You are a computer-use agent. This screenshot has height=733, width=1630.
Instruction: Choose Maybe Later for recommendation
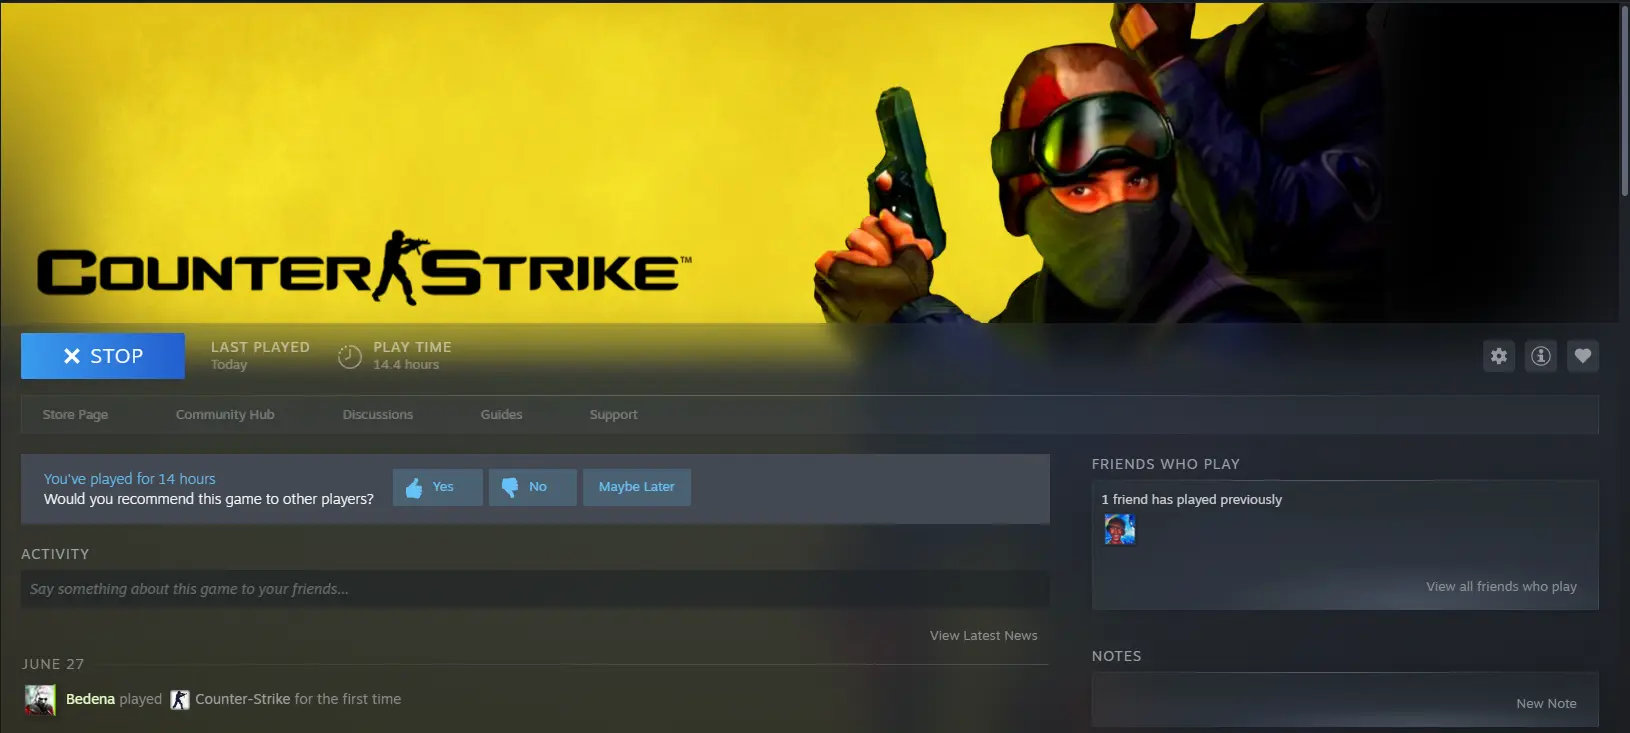tap(636, 487)
